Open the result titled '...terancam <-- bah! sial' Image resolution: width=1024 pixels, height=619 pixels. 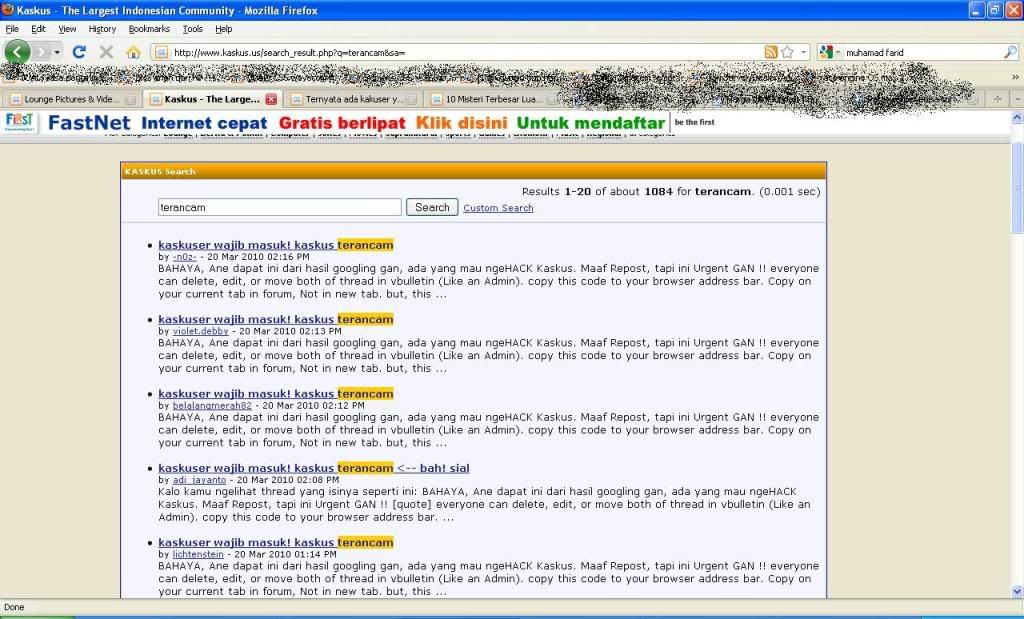coord(313,468)
